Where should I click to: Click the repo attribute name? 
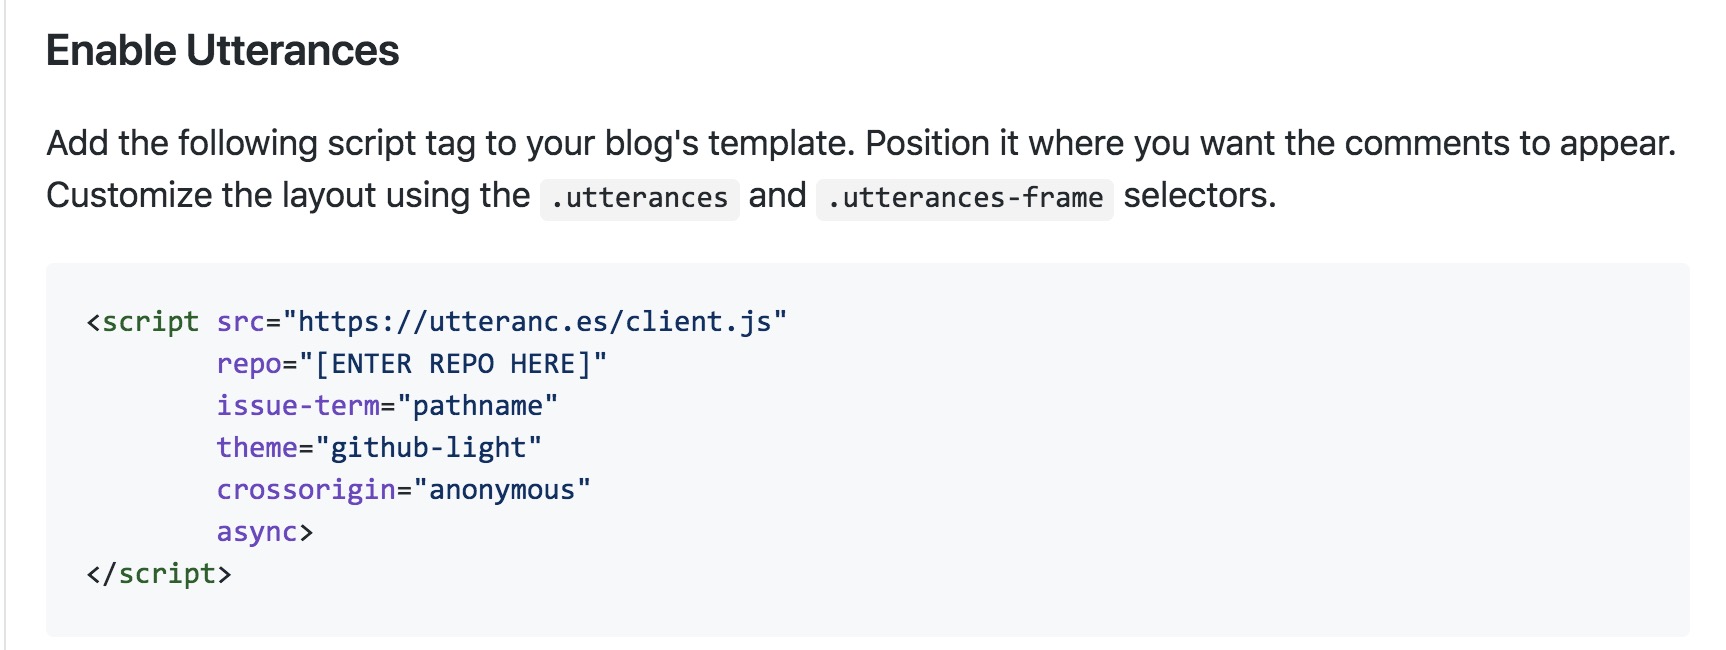pos(249,364)
